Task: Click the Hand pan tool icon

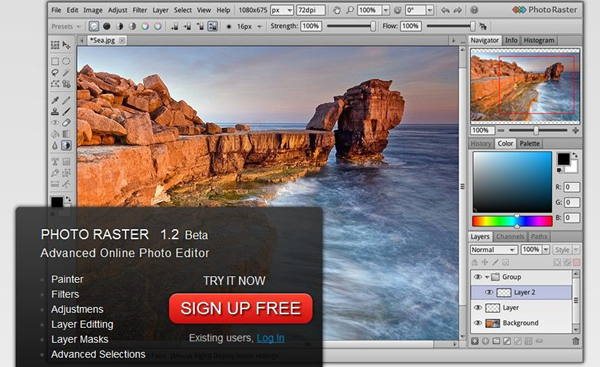Action: (336, 10)
